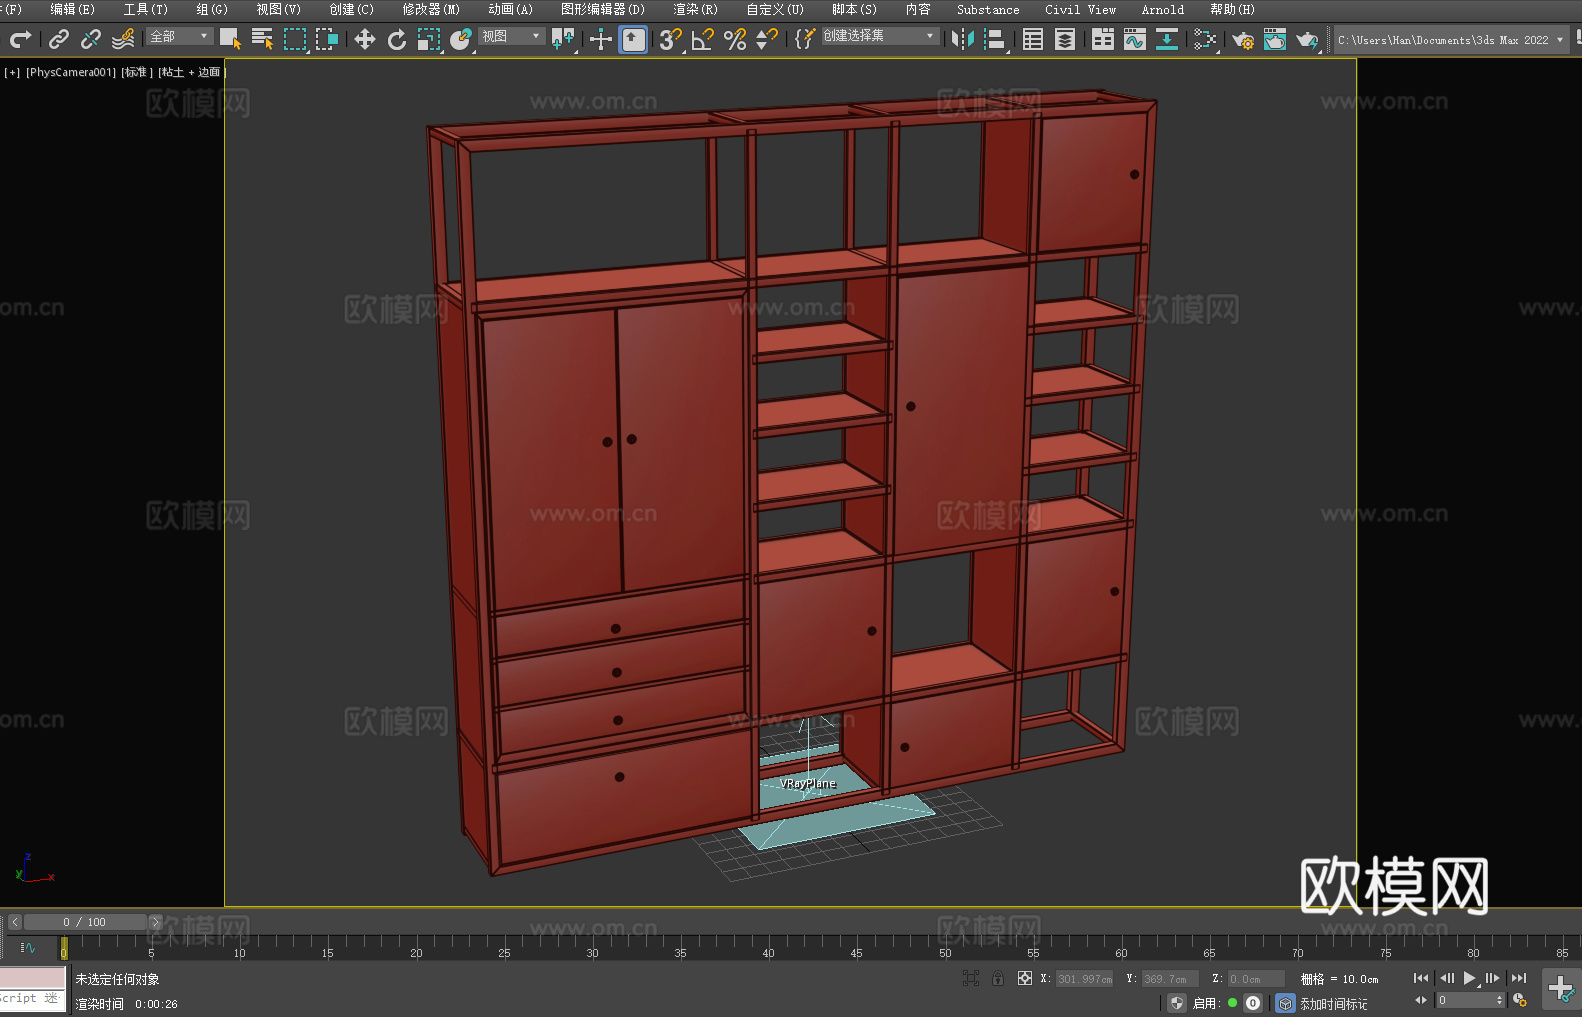Click the Play Animation button
The width and height of the screenshot is (1582, 1017).
pos(1470,978)
